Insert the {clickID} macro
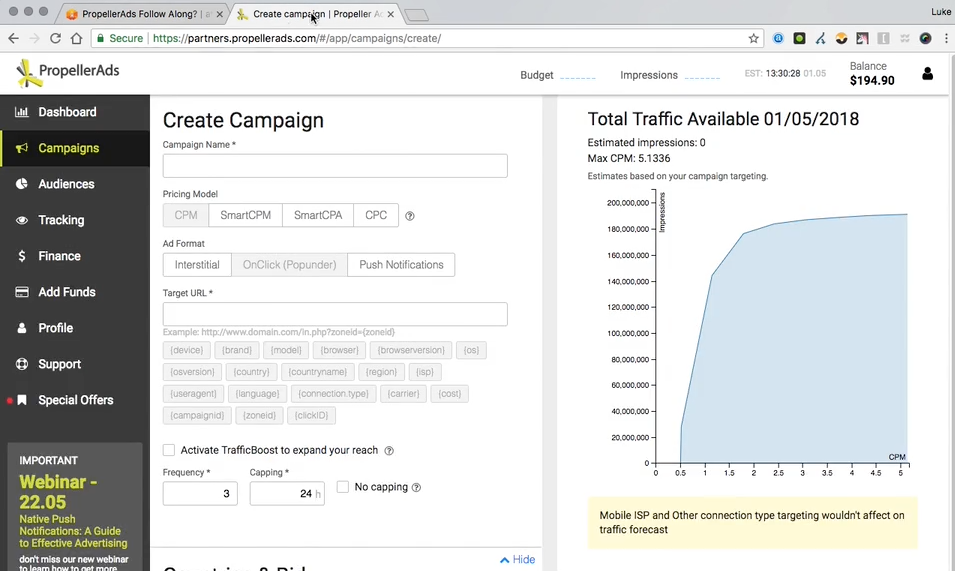955x571 pixels. coord(311,416)
